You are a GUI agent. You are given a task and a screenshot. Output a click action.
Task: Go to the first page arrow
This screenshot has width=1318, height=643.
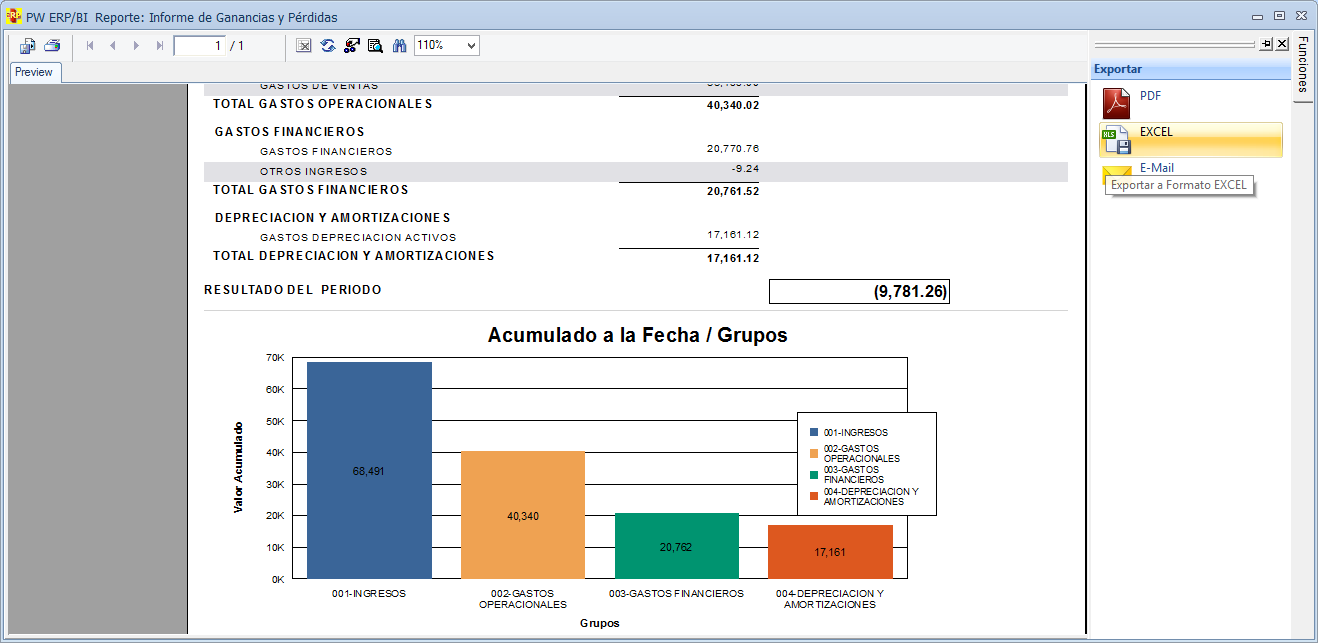point(90,46)
